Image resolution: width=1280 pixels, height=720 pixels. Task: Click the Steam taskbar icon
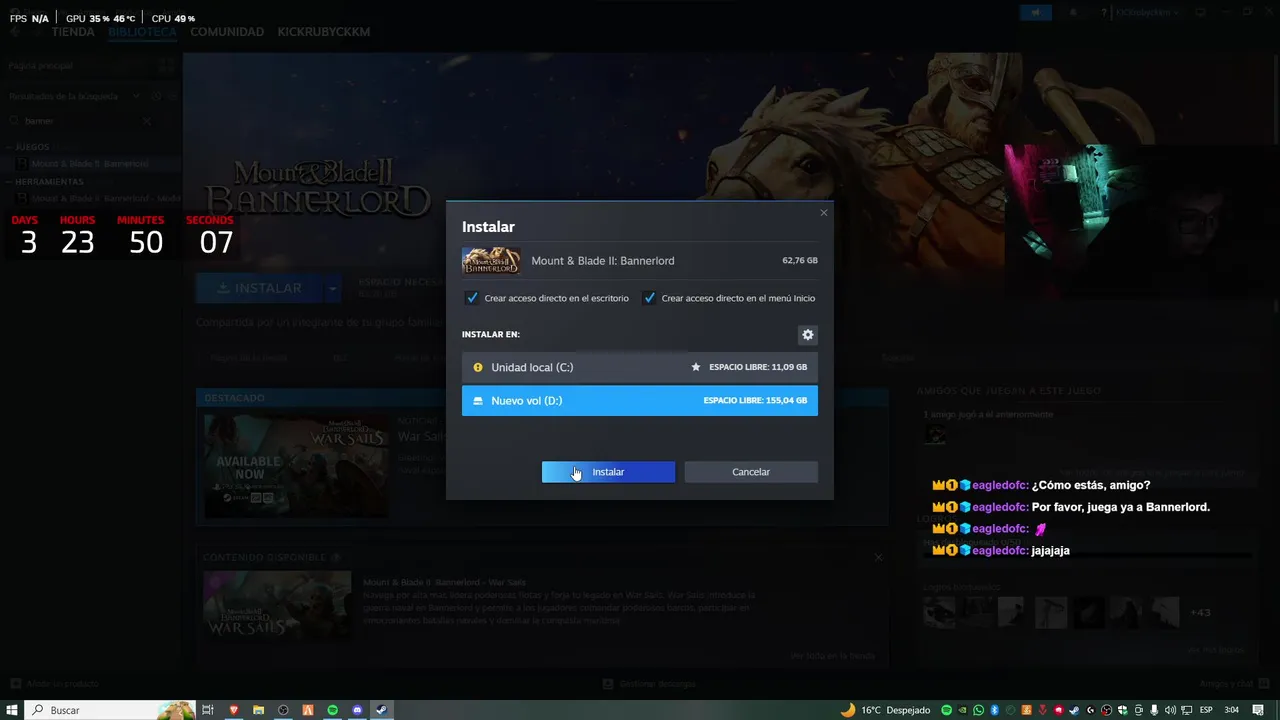382,710
